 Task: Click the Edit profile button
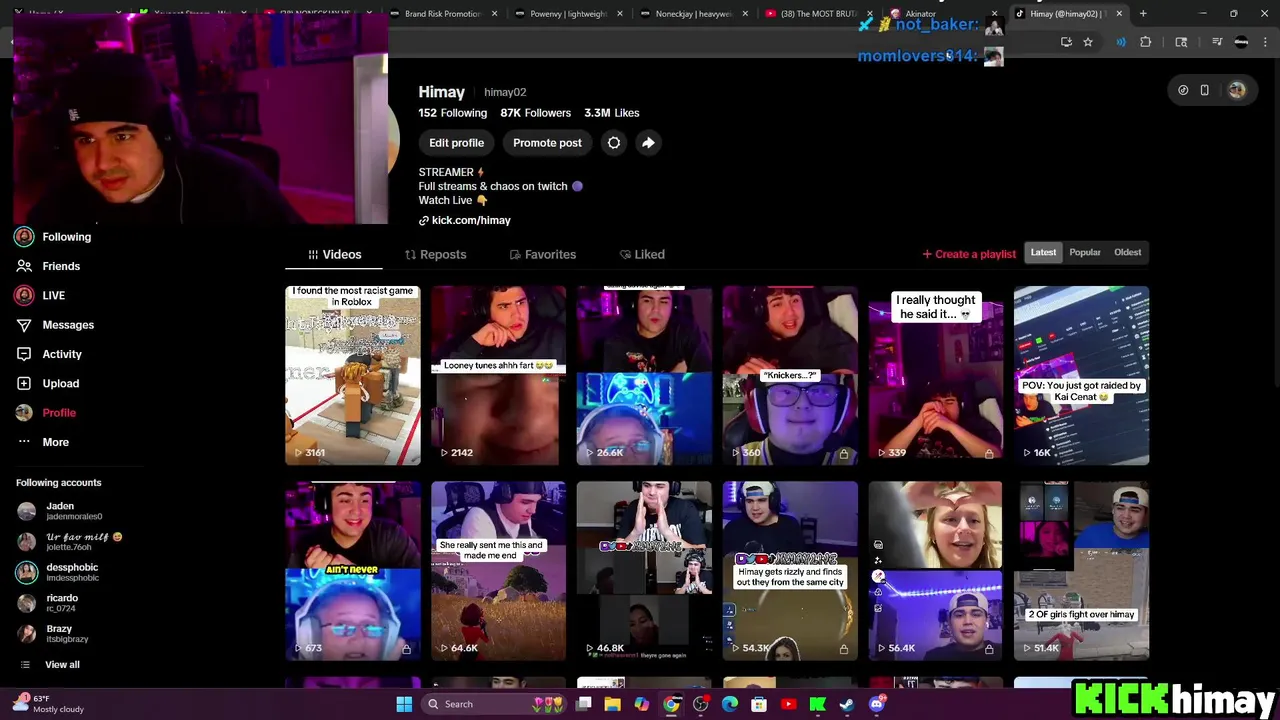(456, 143)
